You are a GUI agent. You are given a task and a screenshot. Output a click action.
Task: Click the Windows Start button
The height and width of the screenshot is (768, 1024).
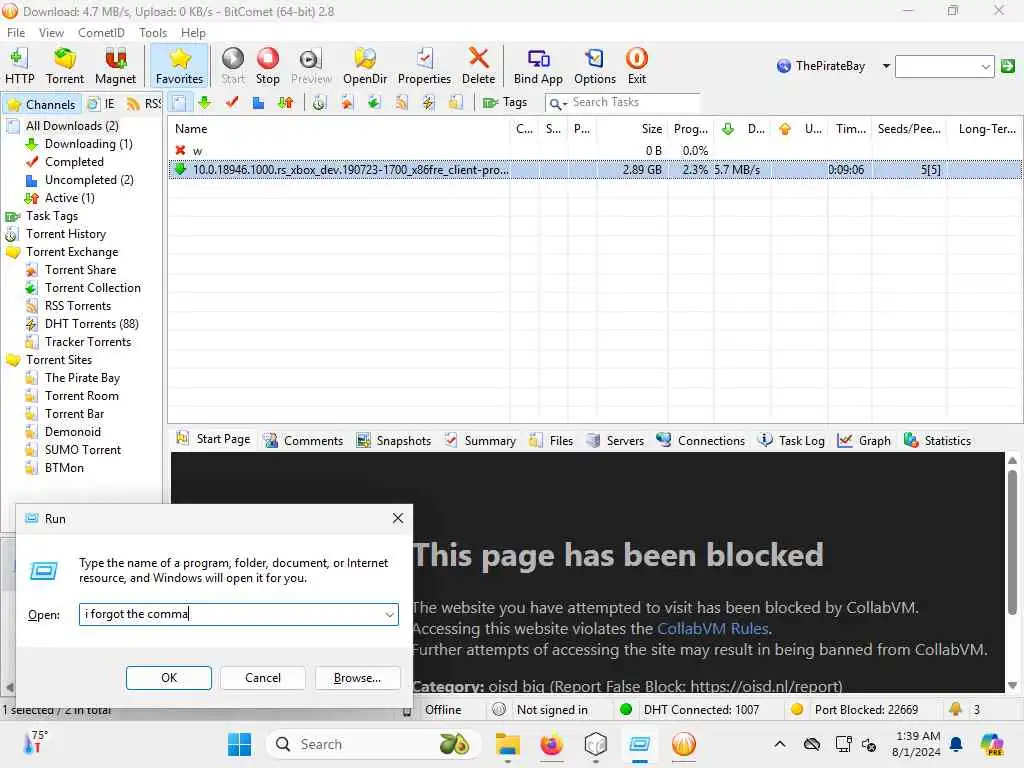[x=239, y=744]
